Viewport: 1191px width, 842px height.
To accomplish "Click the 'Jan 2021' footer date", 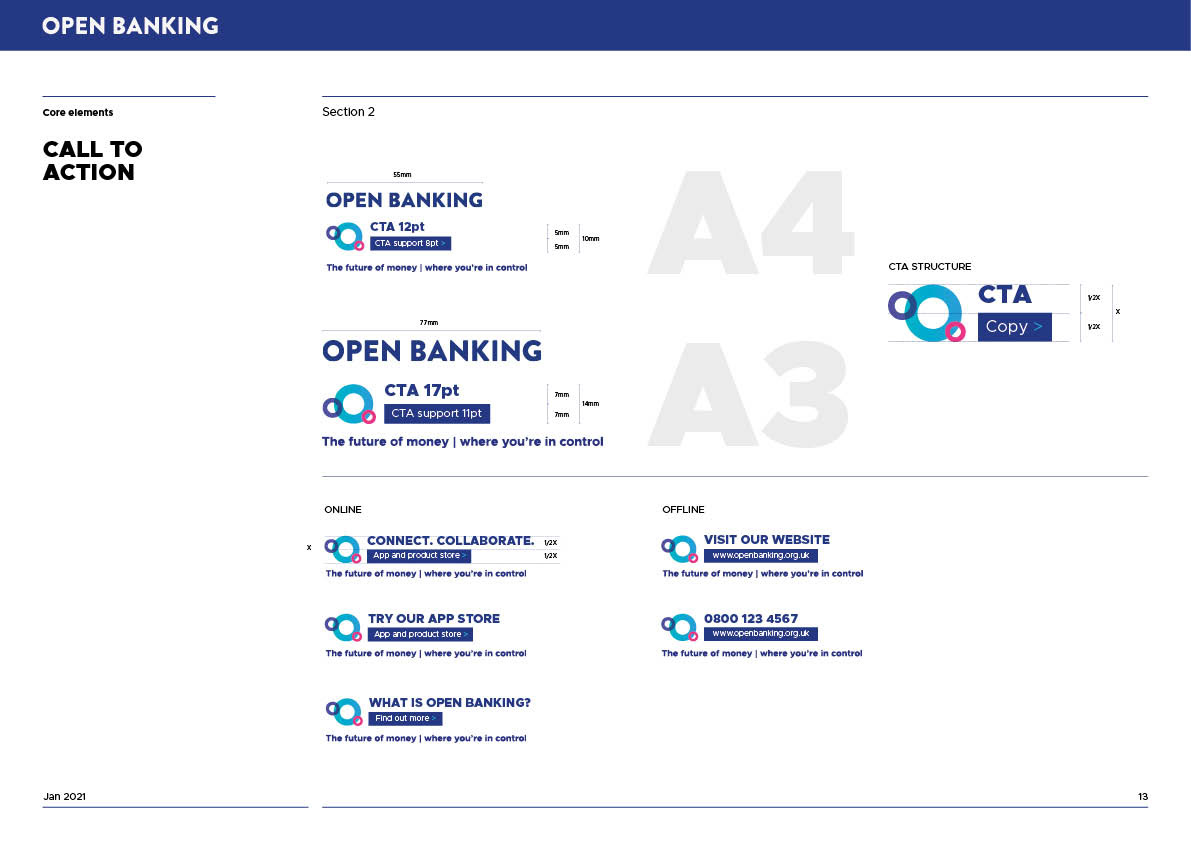I will click(65, 796).
